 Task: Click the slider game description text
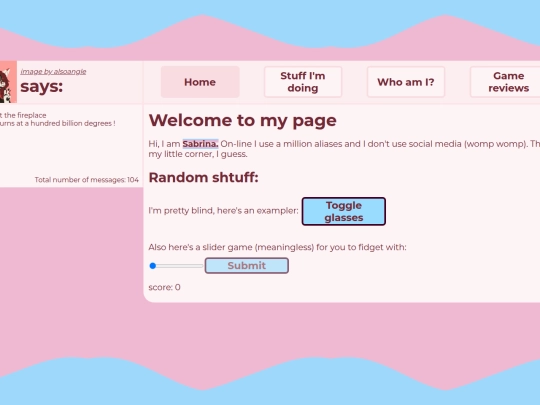pos(277,247)
